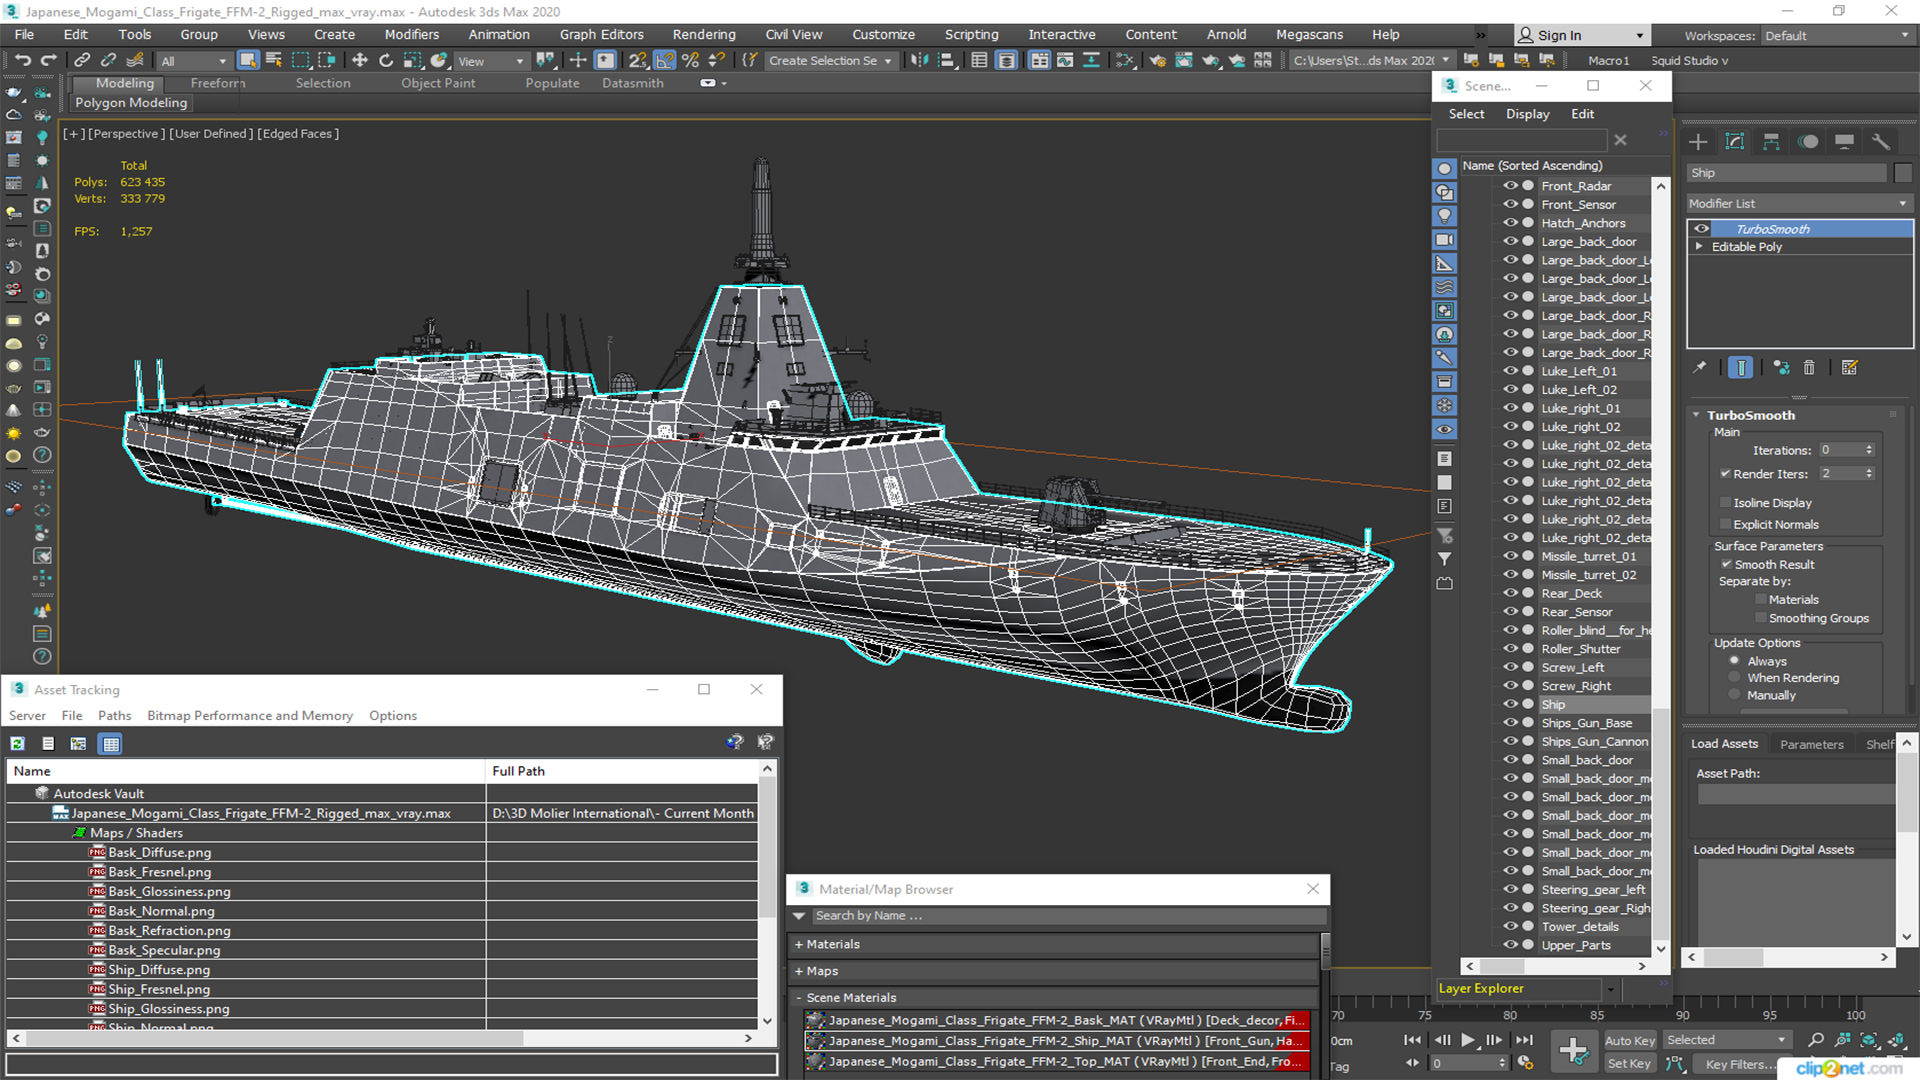The image size is (1920, 1080).
Task: Toggle the Percent Snap icon
Action: click(x=690, y=61)
